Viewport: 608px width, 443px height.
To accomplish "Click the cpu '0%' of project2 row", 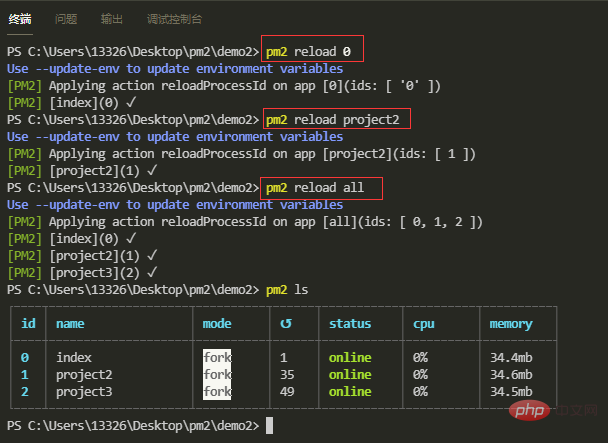I will click(420, 374).
